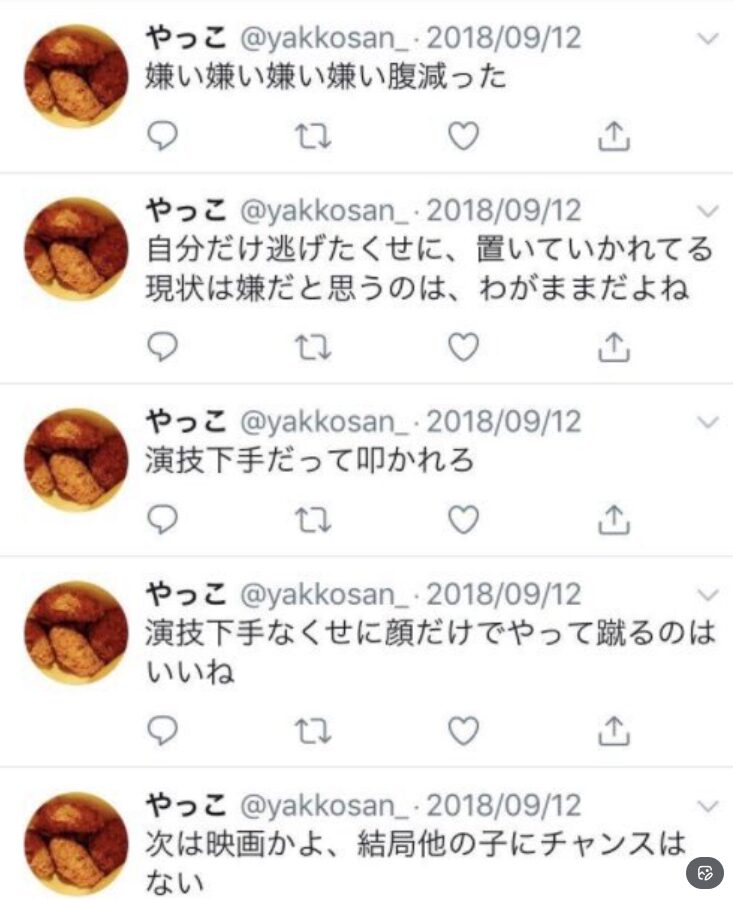Share the tweet ending わがままだよね
This screenshot has width=733, height=899.
point(614,347)
